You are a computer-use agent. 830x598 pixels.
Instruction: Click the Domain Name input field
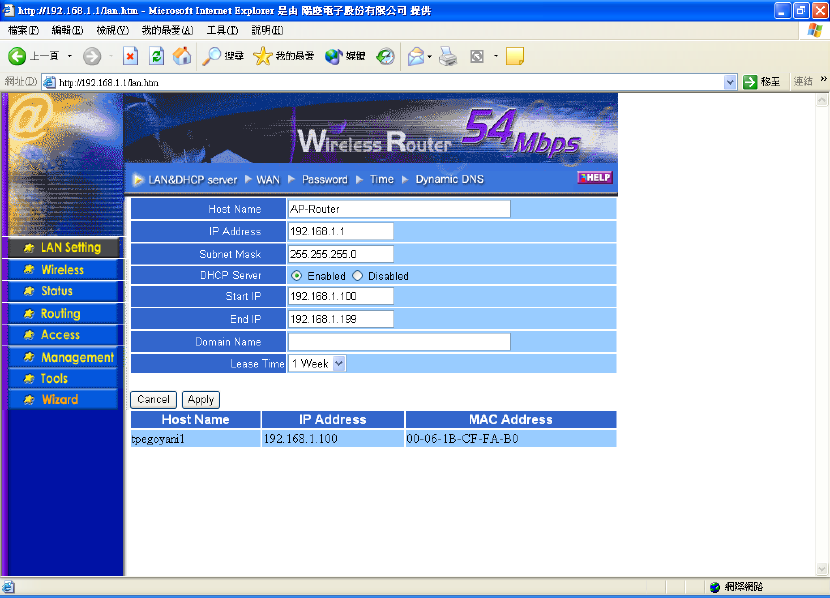point(399,342)
